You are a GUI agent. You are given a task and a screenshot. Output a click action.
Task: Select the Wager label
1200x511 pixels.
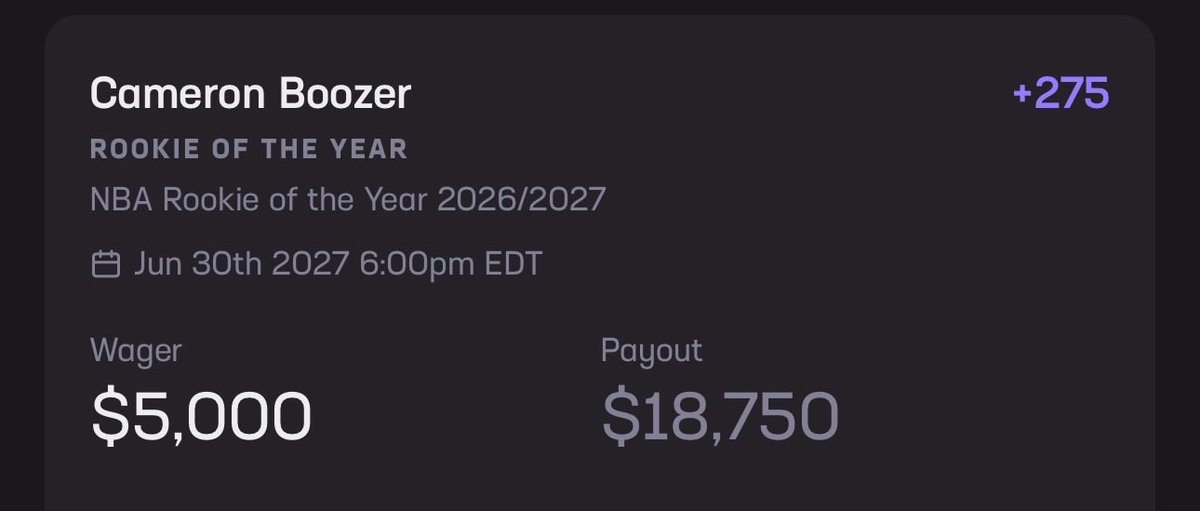click(136, 351)
